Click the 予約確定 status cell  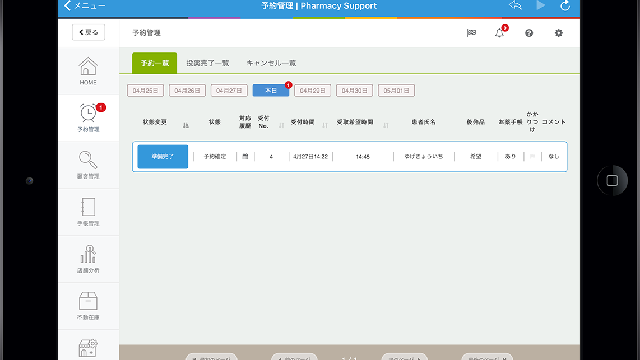pyautogui.click(x=215, y=156)
